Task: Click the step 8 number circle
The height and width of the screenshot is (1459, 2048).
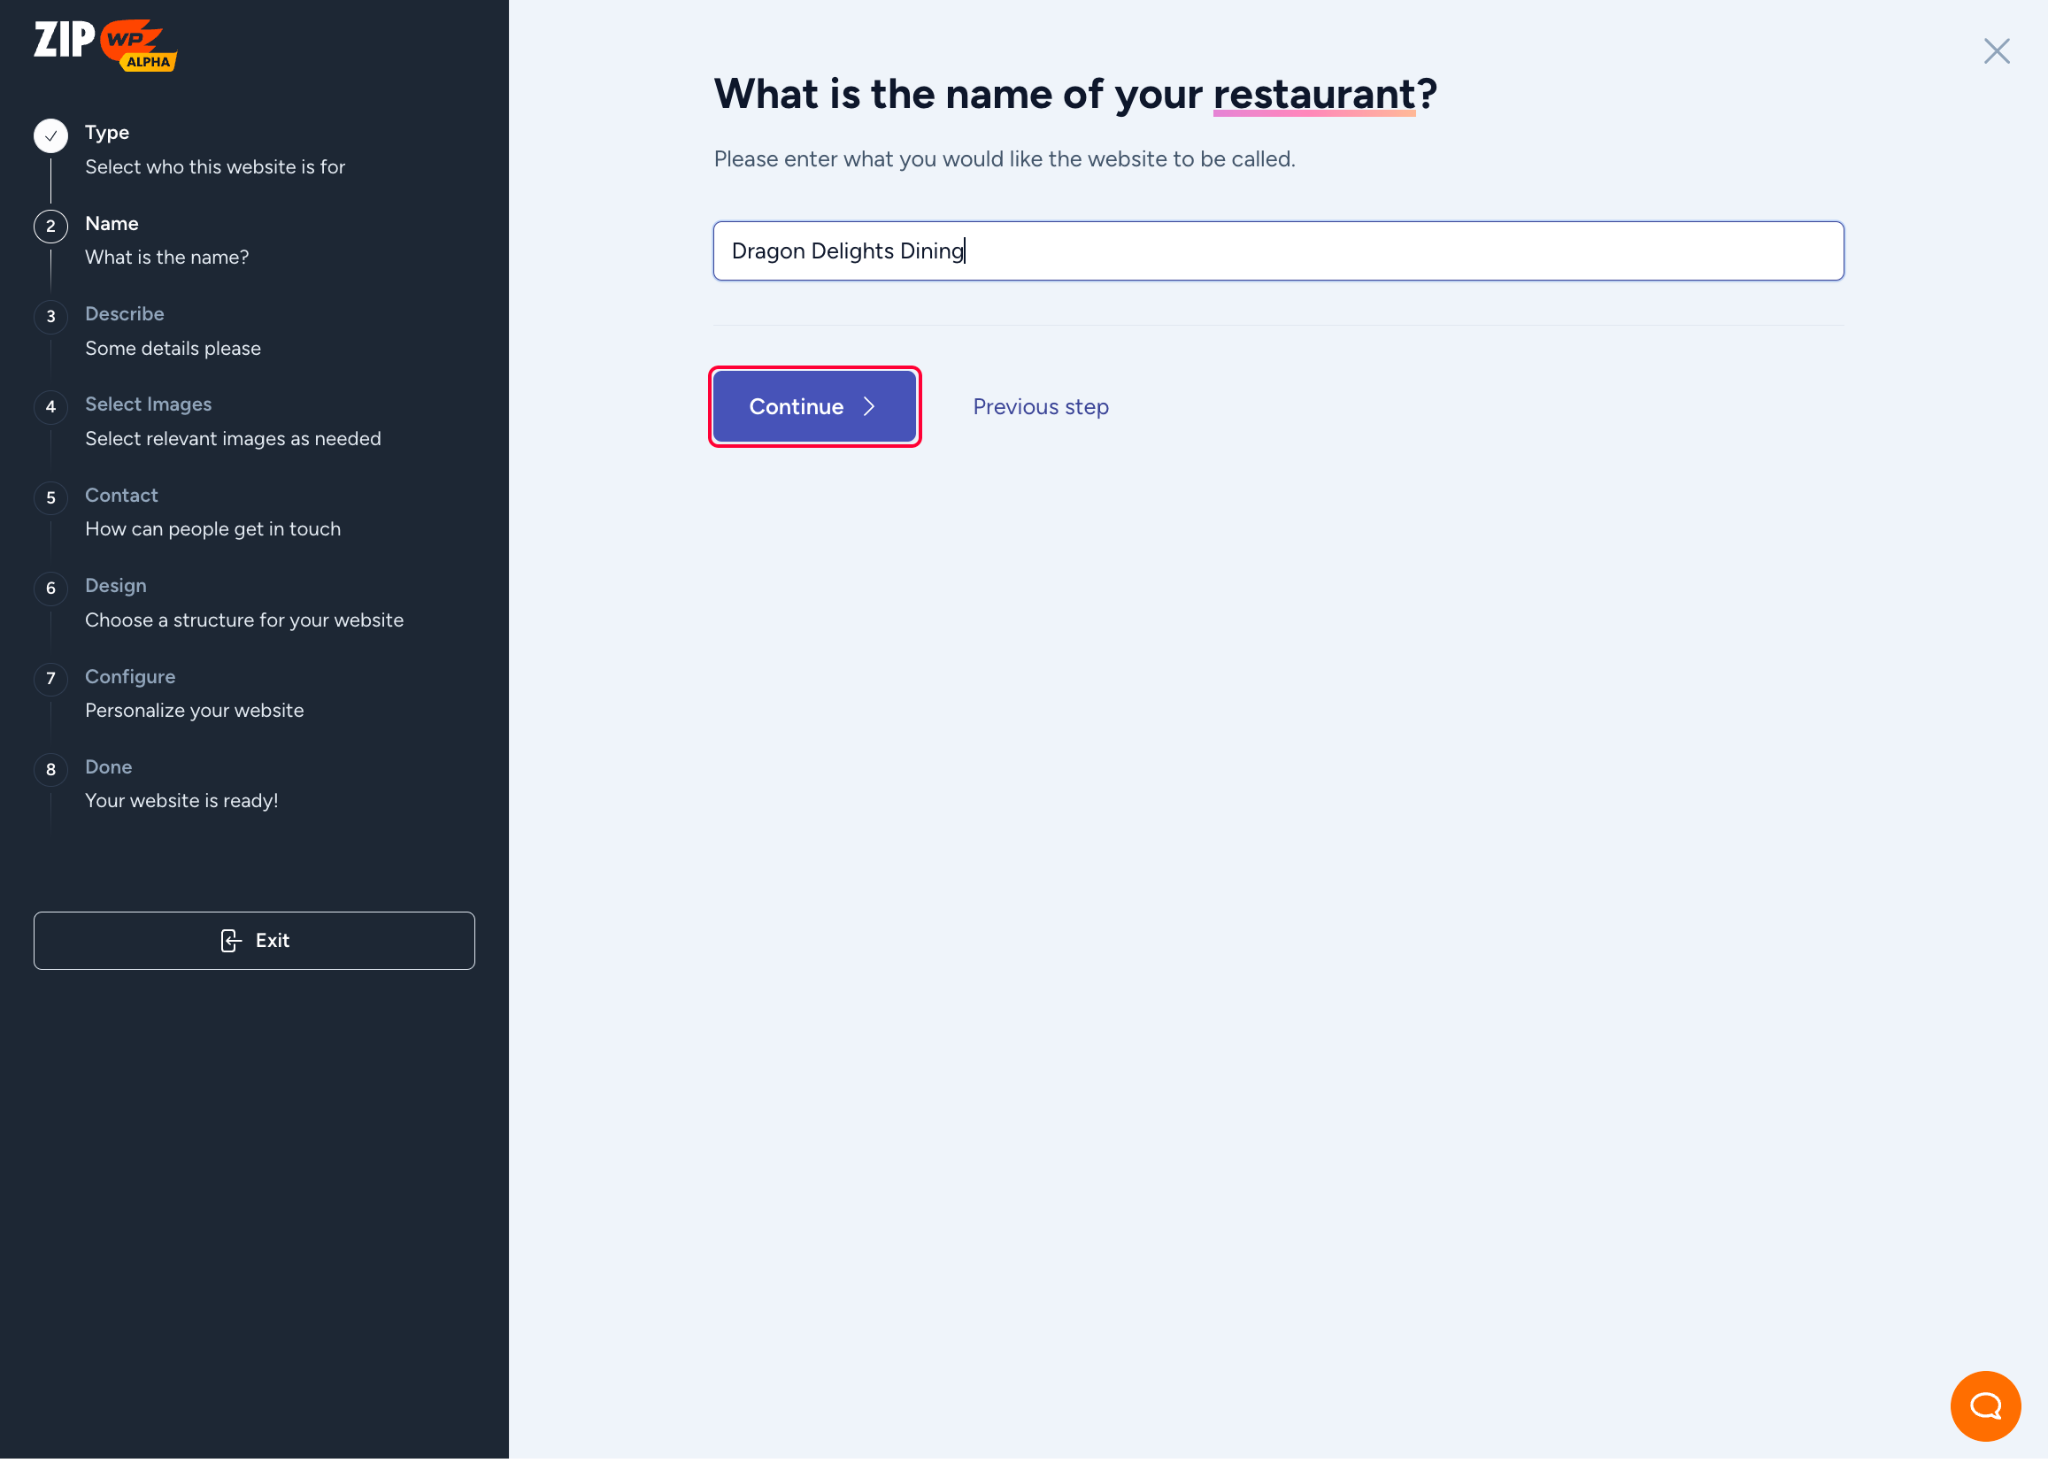Action: (51, 769)
